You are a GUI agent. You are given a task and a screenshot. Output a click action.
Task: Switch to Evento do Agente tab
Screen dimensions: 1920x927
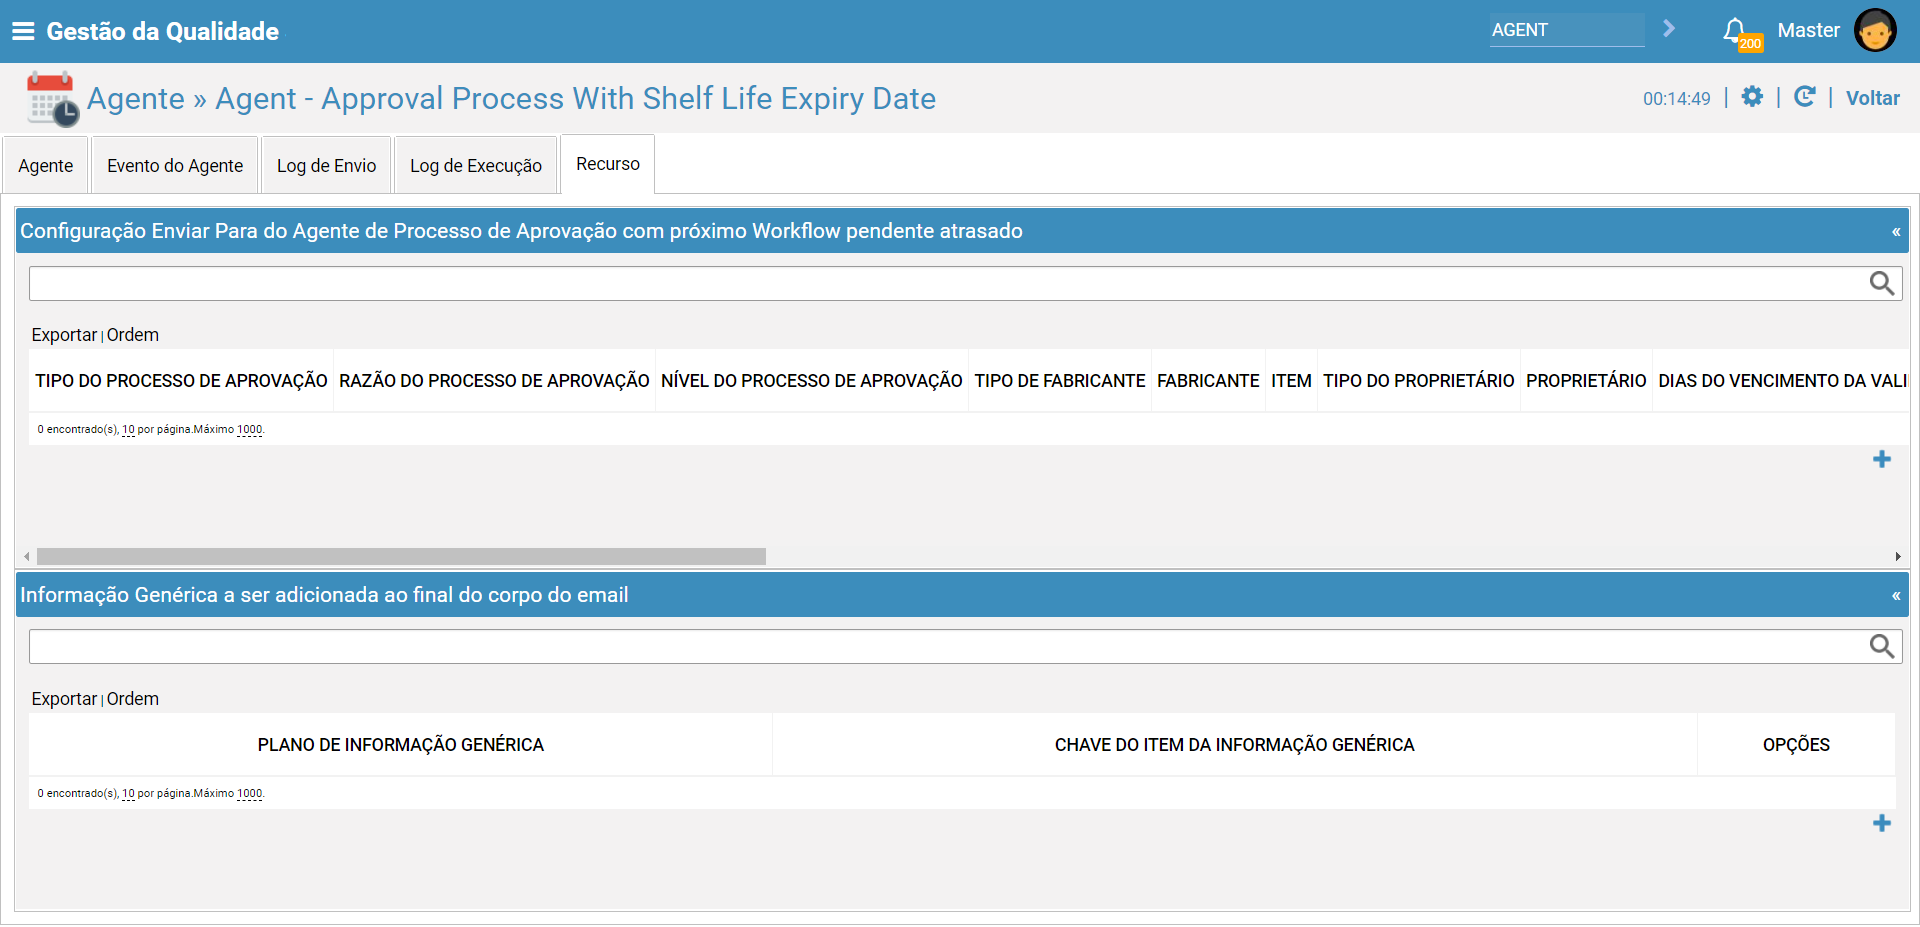point(175,165)
